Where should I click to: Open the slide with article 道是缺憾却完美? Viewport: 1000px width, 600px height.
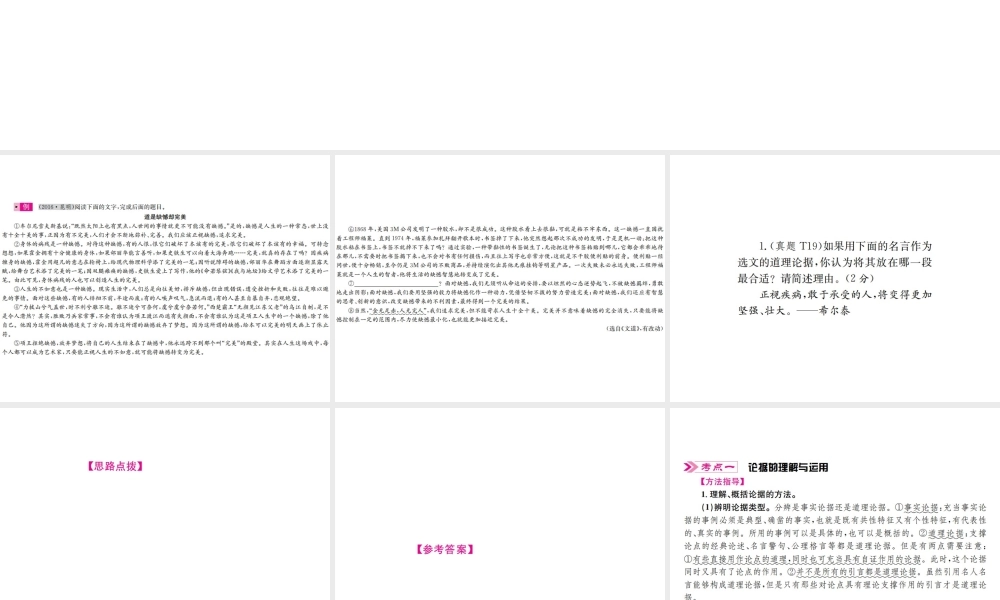point(165,278)
